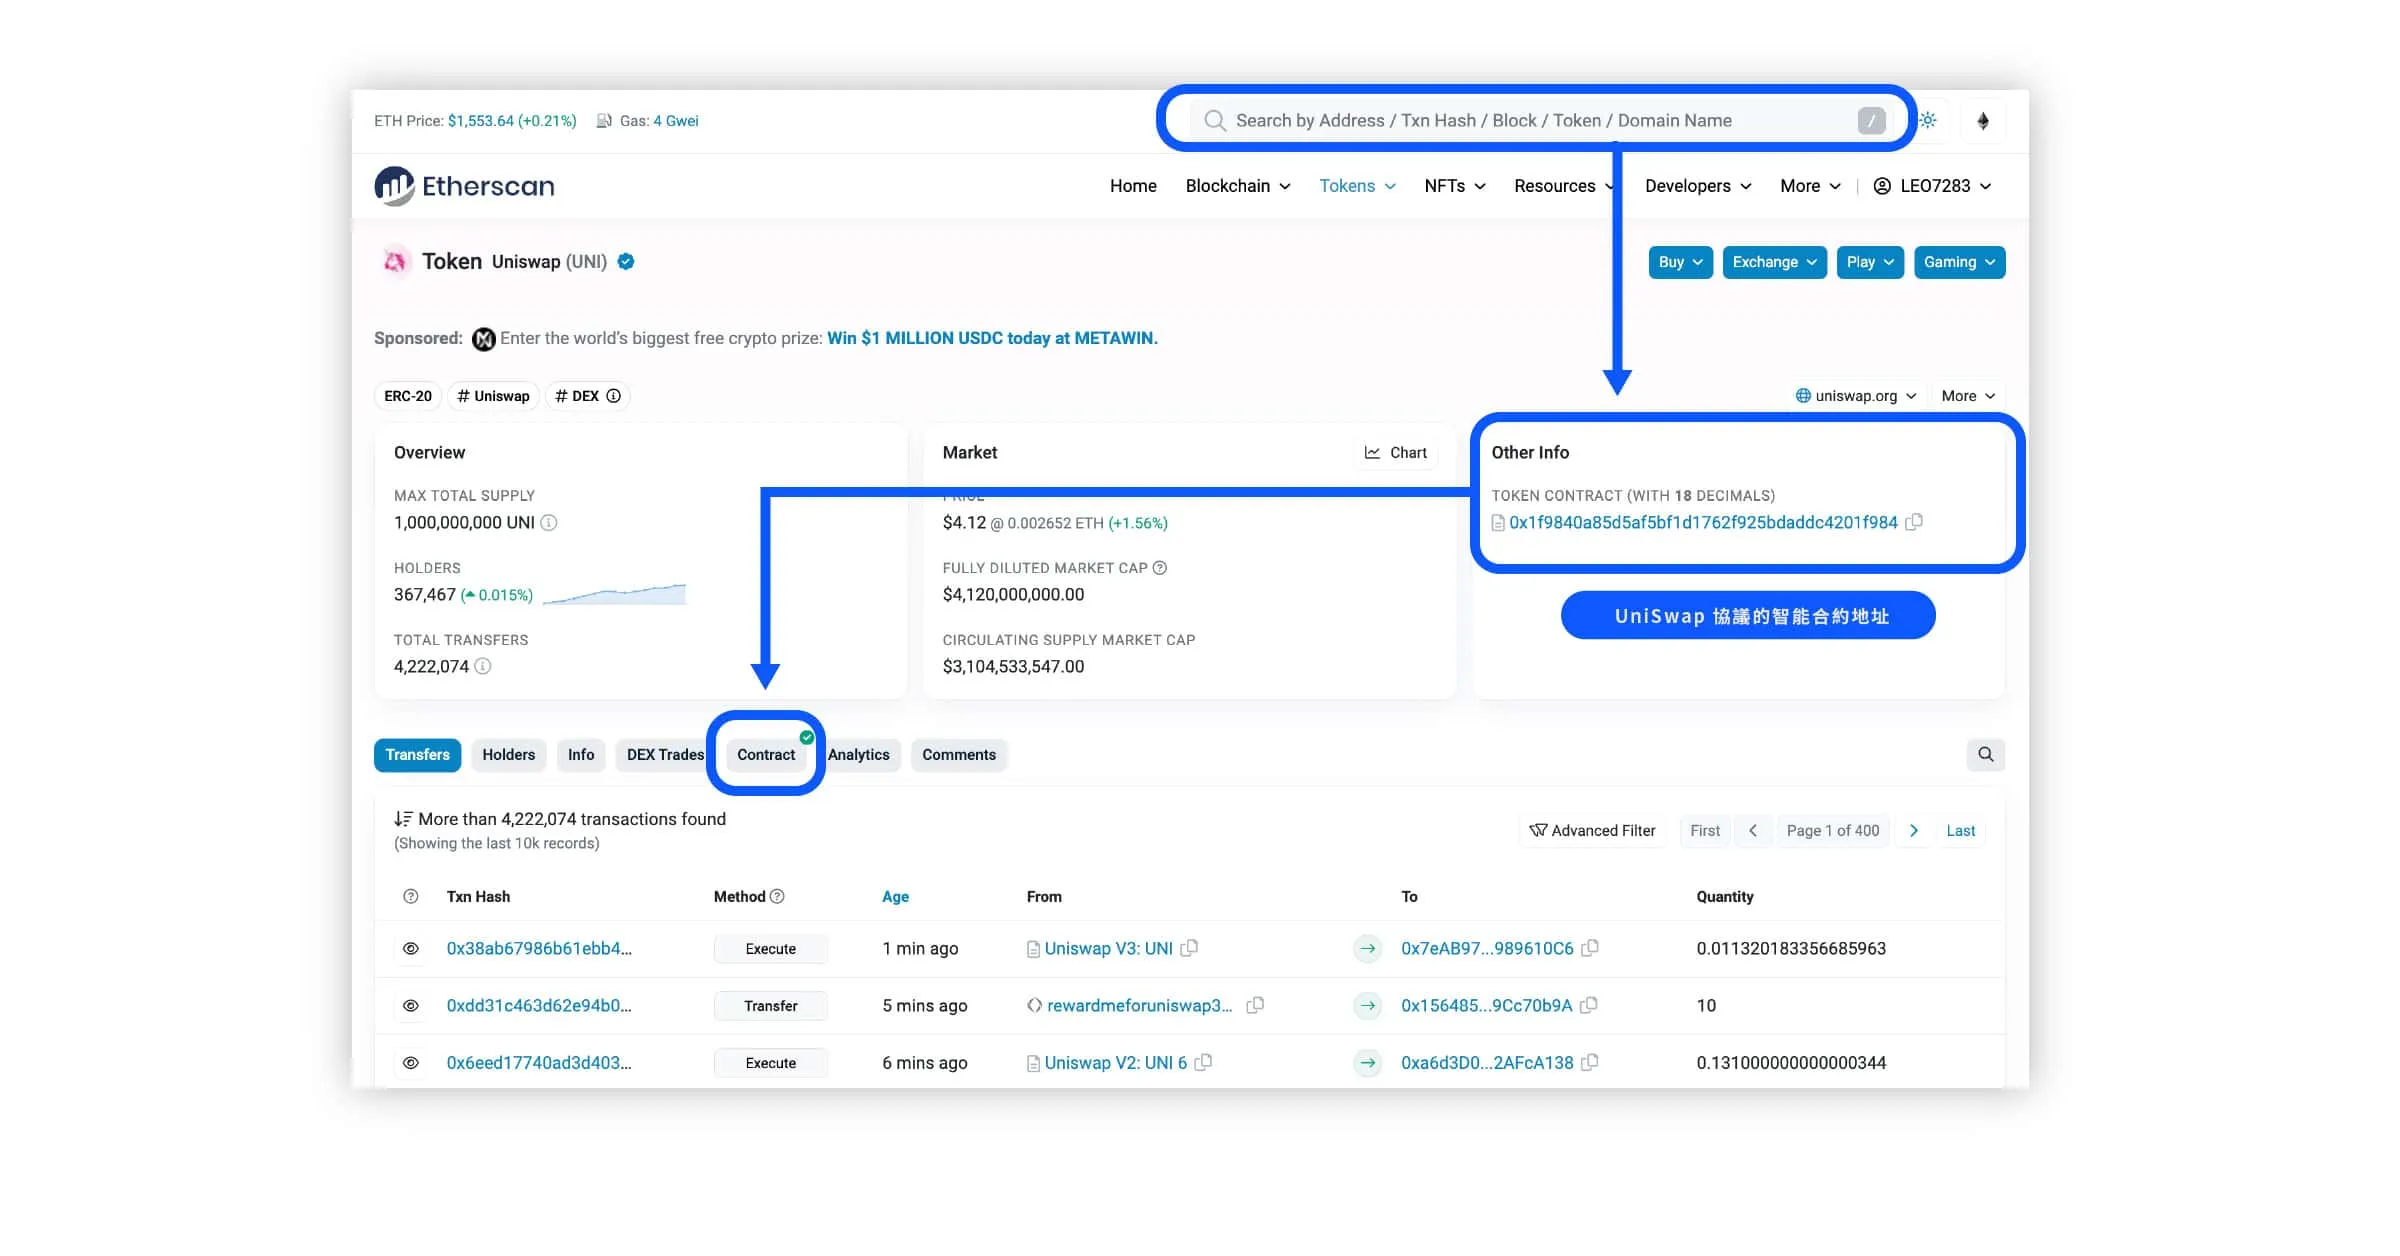Viewport: 2400px width, 1256px height.
Task: Copy address 0x156485...9Cc70b9A
Action: (x=1588, y=1005)
